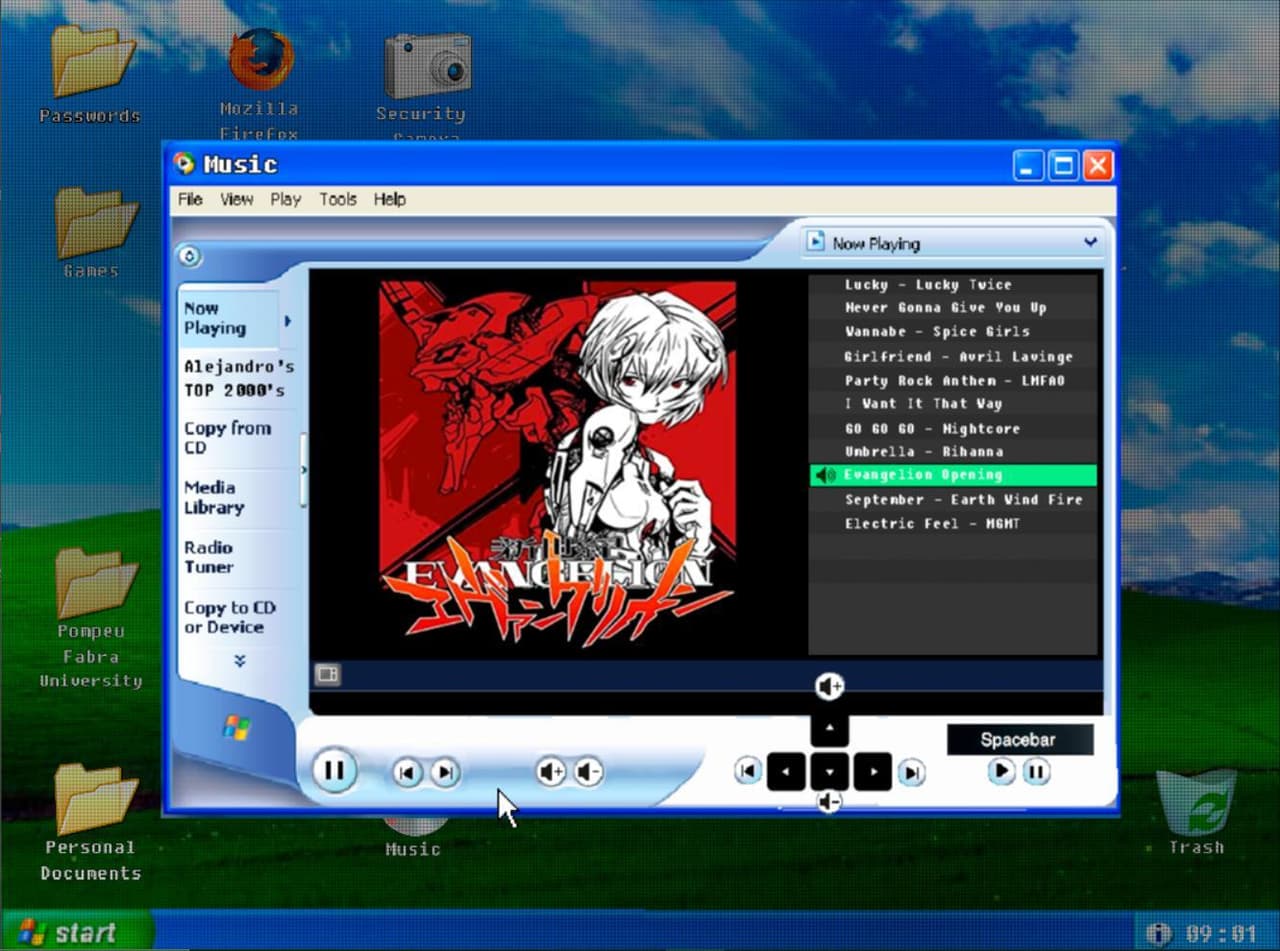Click the info icon in system tray

[x=1159, y=934]
